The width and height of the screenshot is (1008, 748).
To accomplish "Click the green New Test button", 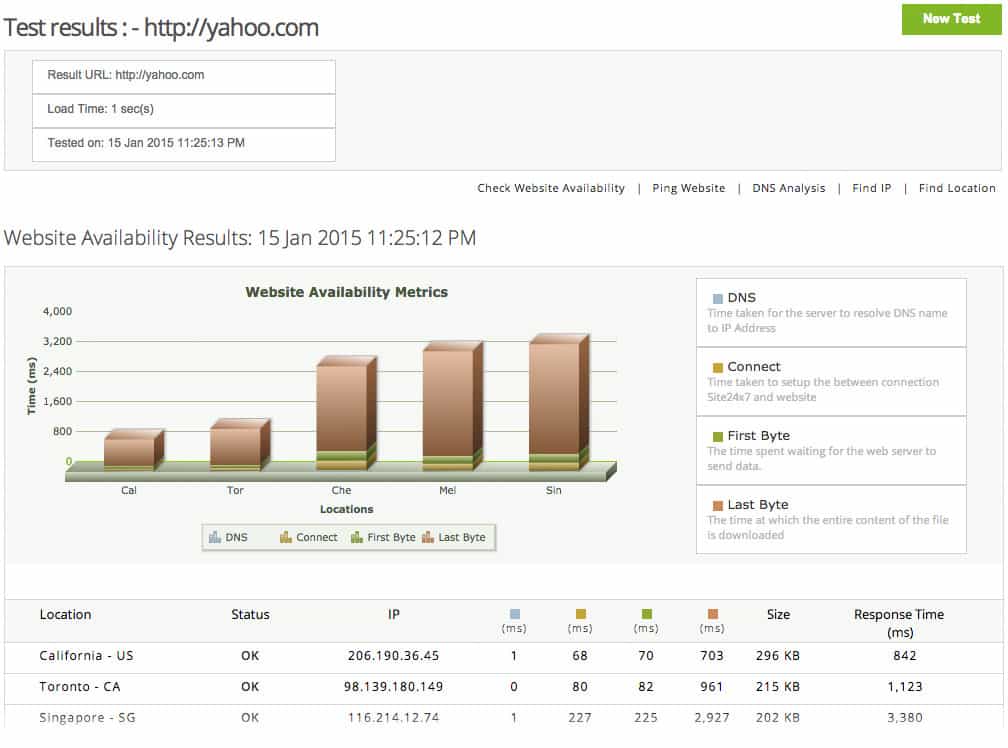I will (x=951, y=19).
